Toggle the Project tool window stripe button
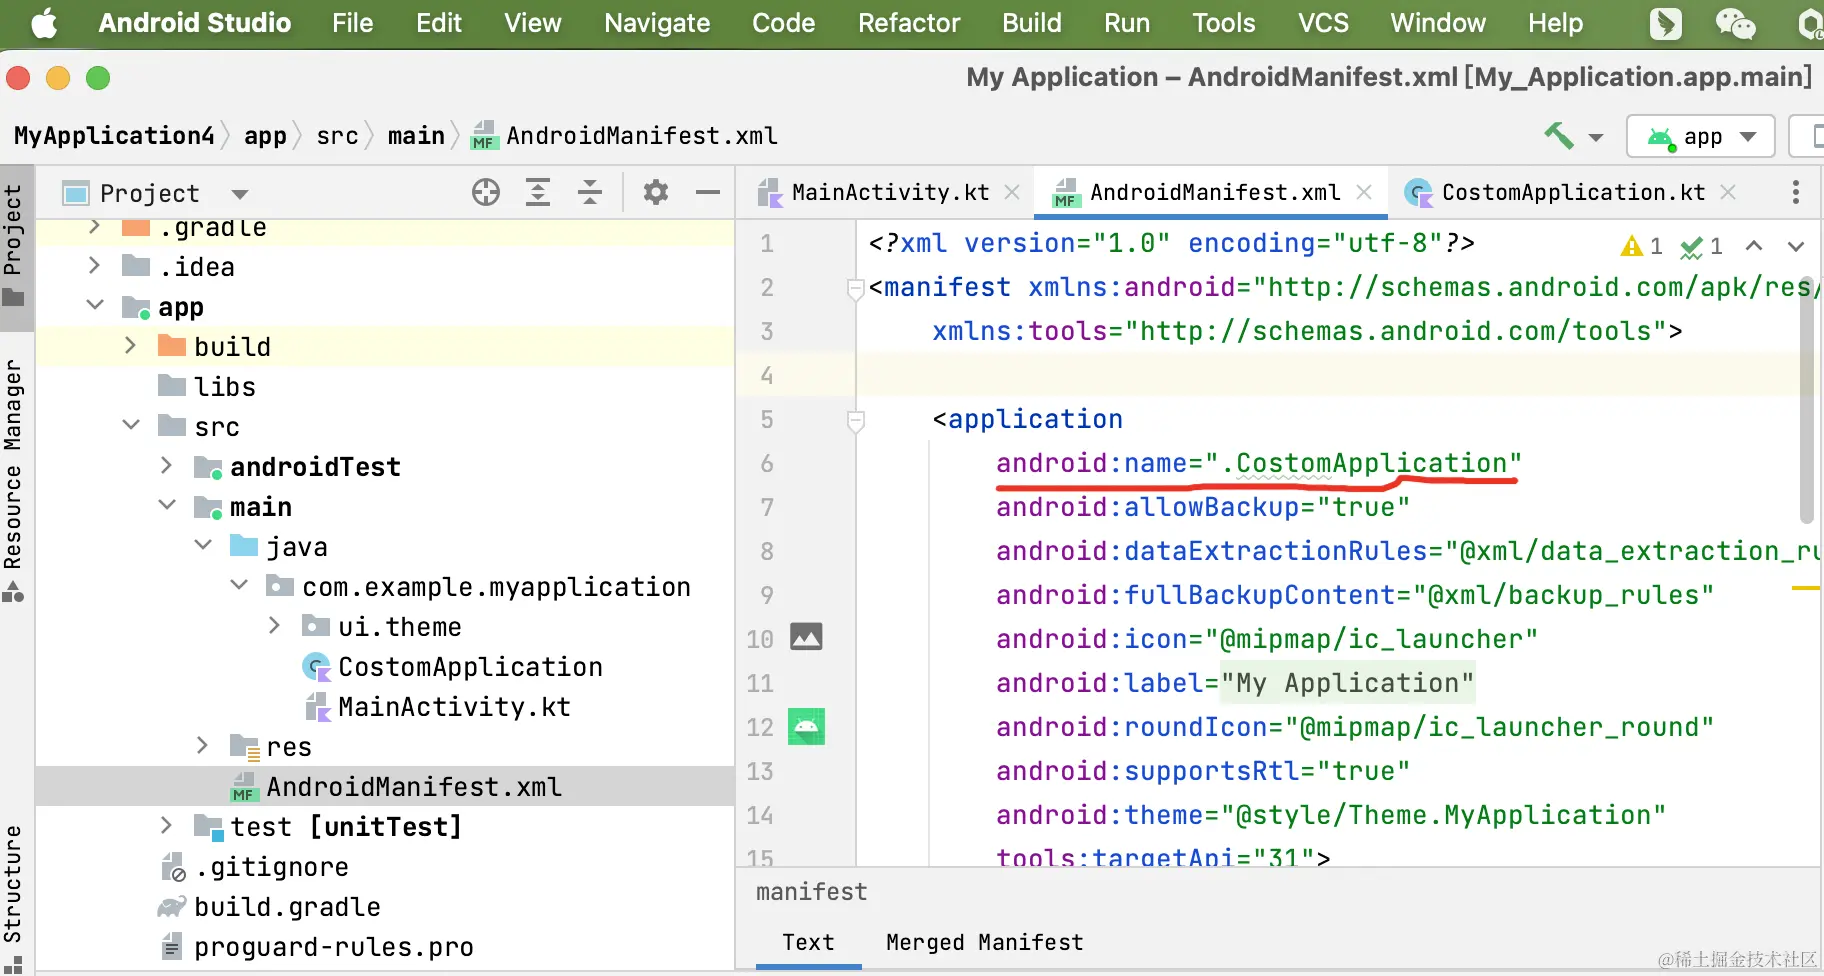 (14, 240)
